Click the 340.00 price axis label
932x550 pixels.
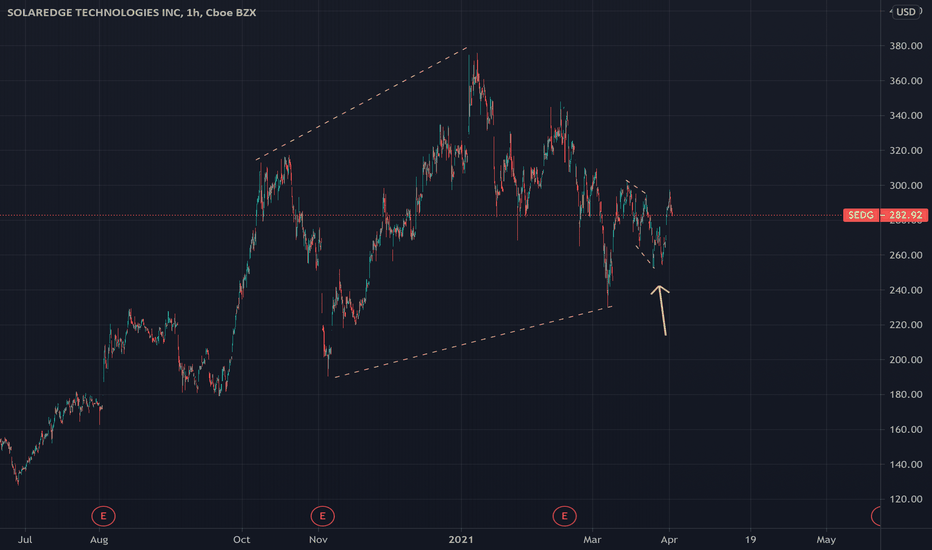[x=906, y=115]
